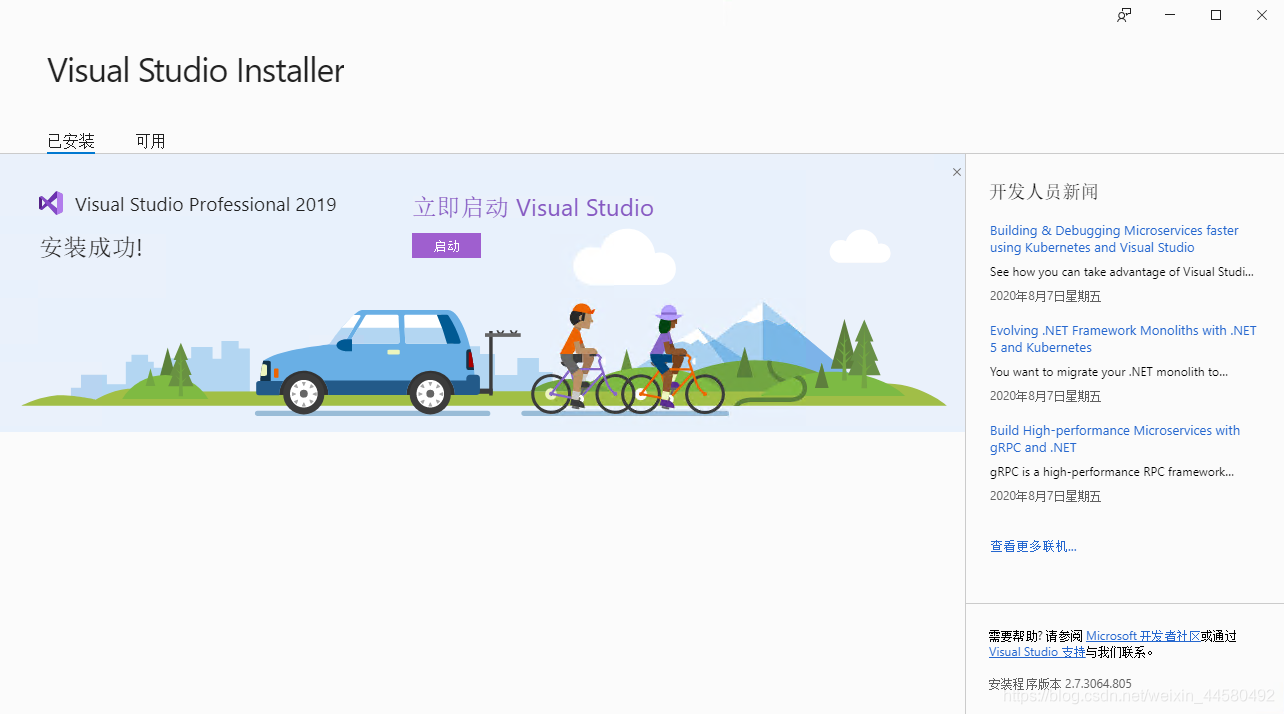Screen dimensions: 1284x714
Task: Click the 安装成功! message text
Action: (x=91, y=247)
